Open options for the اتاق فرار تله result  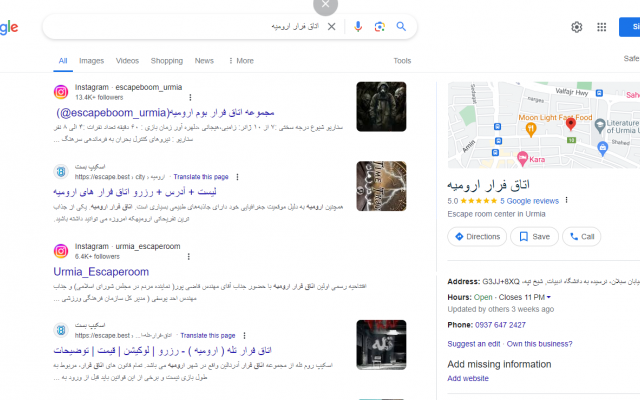(244, 336)
